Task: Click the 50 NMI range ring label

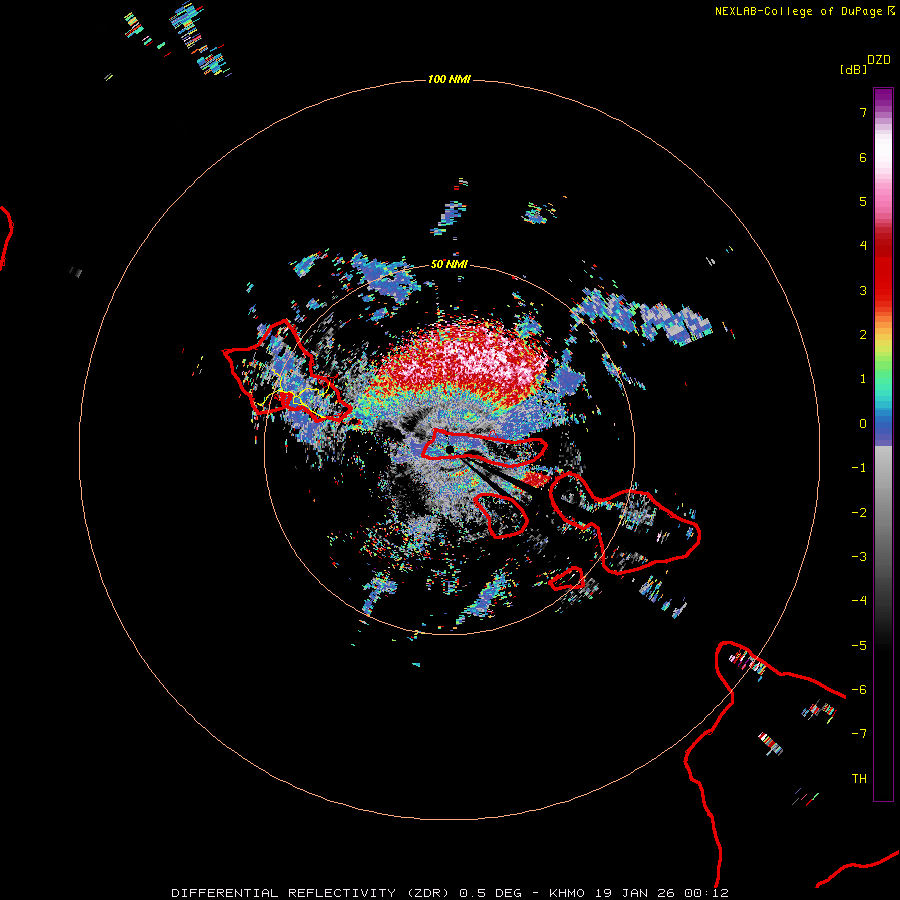Action: point(449,265)
